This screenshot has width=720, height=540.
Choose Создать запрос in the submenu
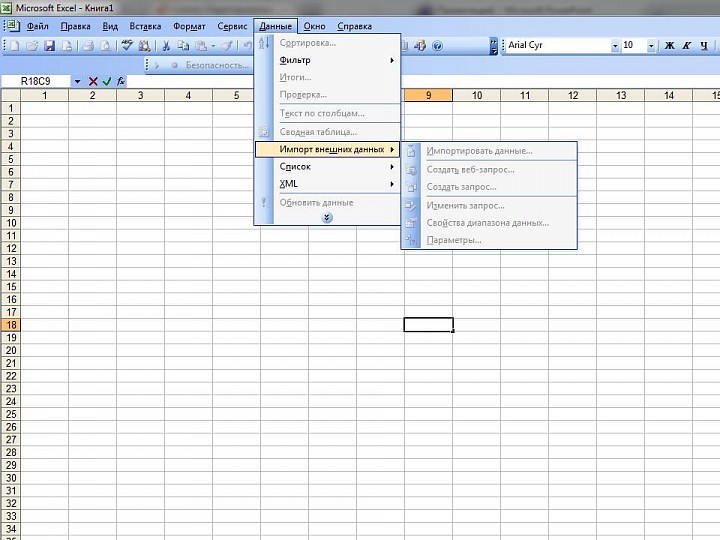tap(489, 187)
